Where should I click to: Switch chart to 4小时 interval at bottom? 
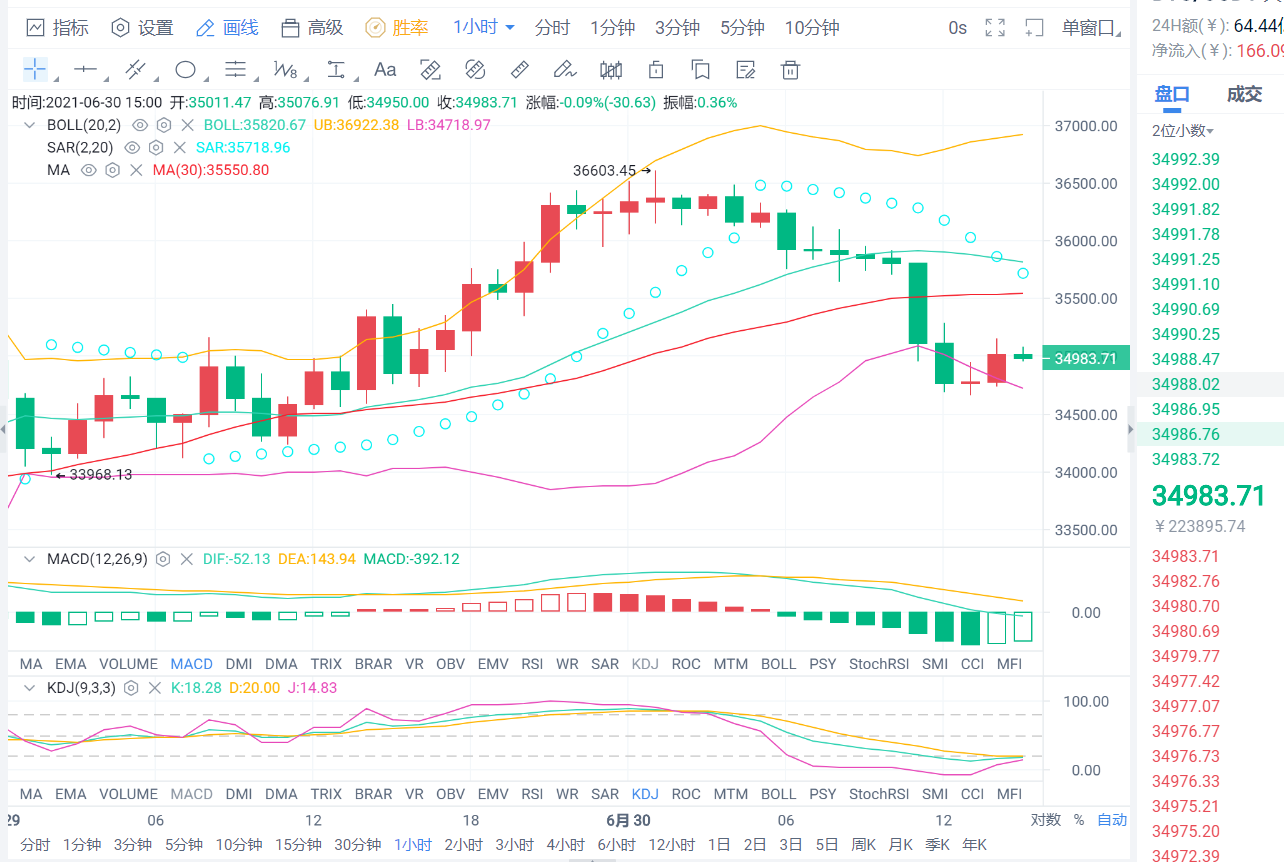click(x=565, y=845)
